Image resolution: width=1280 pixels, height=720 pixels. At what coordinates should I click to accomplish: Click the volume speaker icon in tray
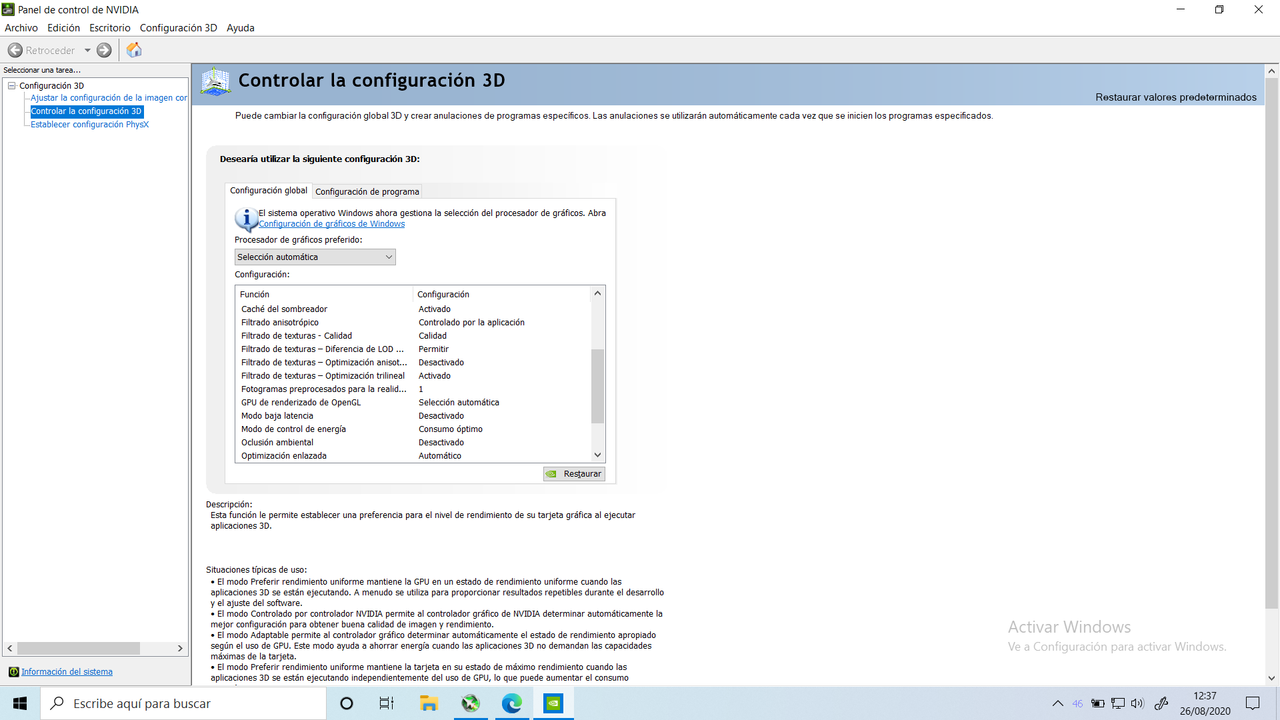(1137, 703)
